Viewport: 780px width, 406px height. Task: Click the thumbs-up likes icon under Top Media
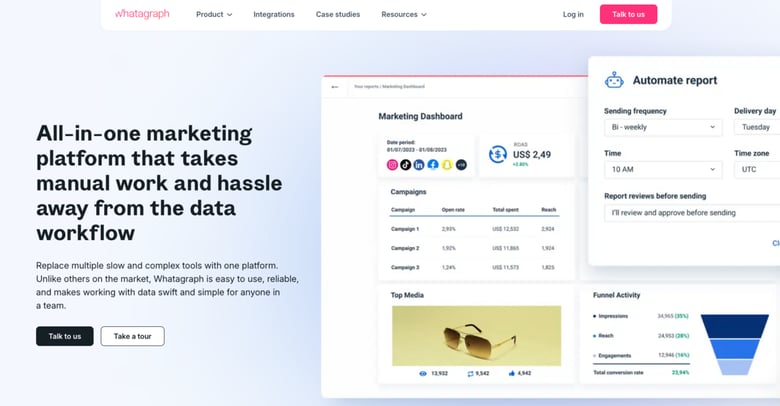pyautogui.click(x=512, y=373)
